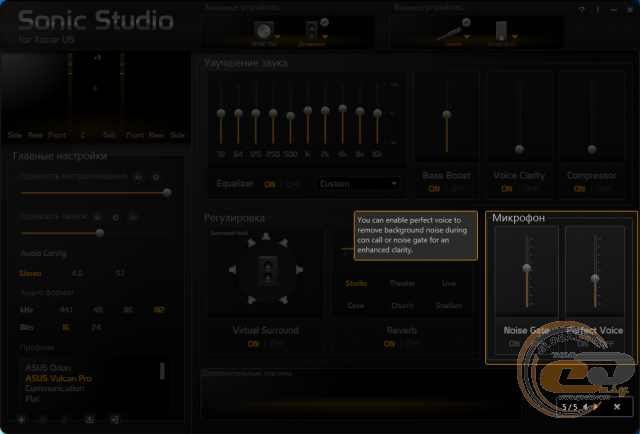The height and width of the screenshot is (434, 640).
Task: Select the Cave reverb preset
Action: 356,305
